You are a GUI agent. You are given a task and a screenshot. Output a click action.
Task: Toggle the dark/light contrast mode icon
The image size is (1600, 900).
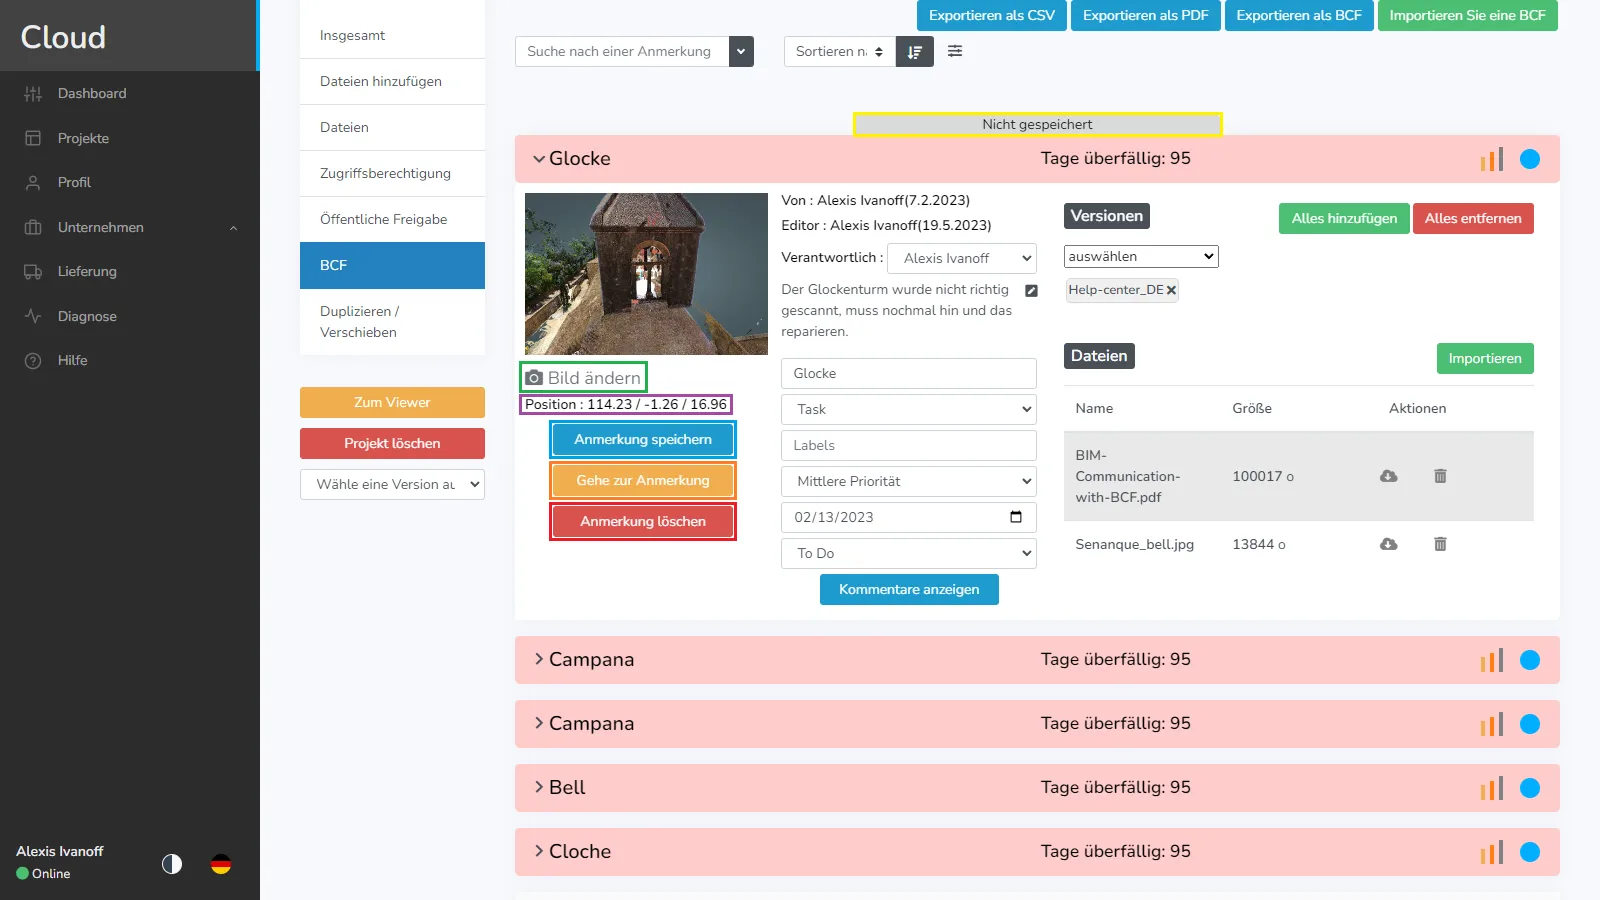(172, 864)
